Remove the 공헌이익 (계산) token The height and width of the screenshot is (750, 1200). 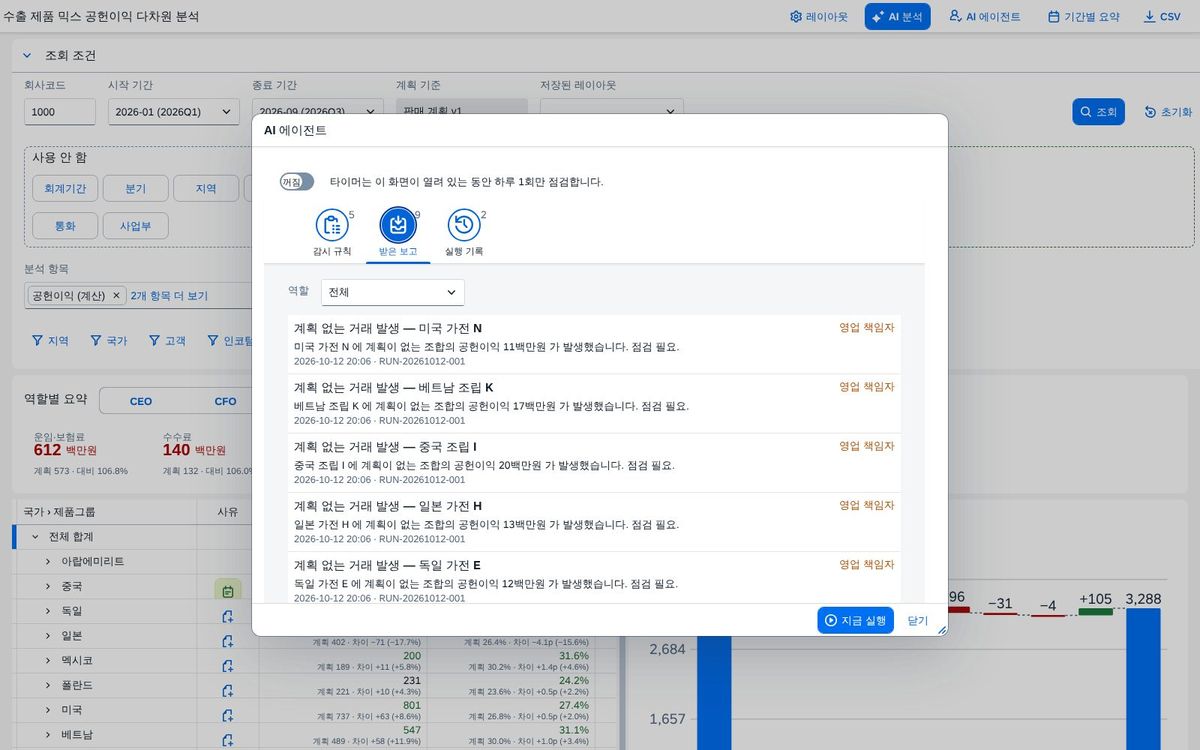click(116, 296)
